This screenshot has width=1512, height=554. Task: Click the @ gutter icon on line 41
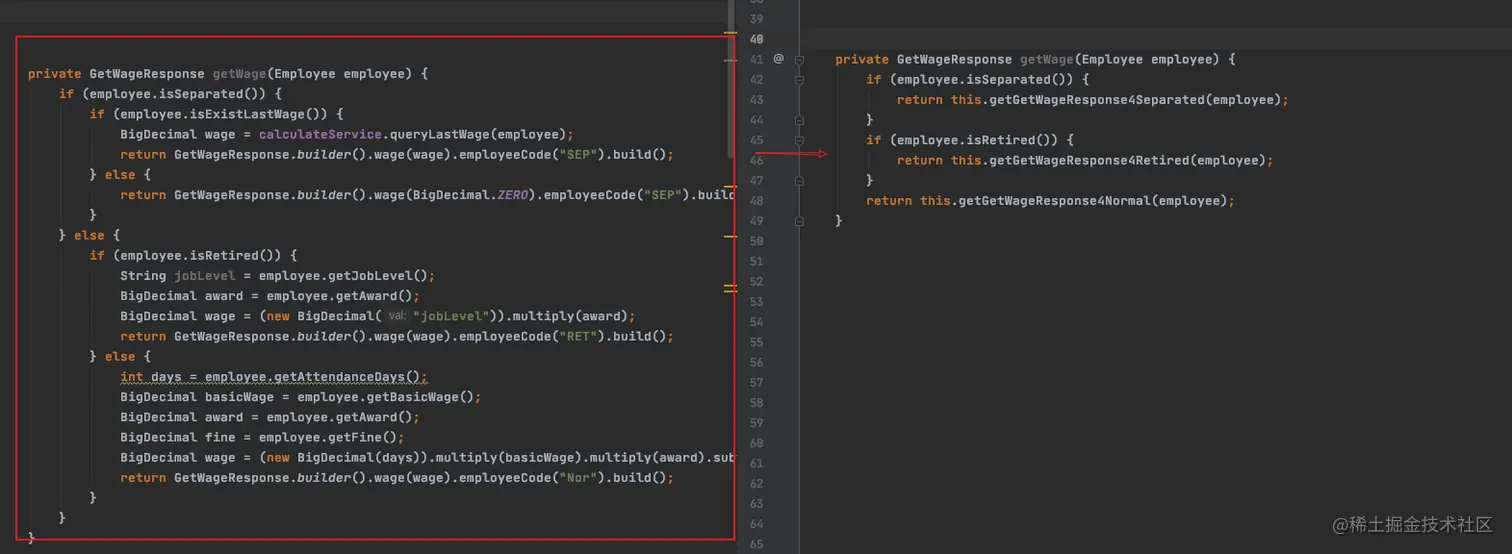[778, 59]
